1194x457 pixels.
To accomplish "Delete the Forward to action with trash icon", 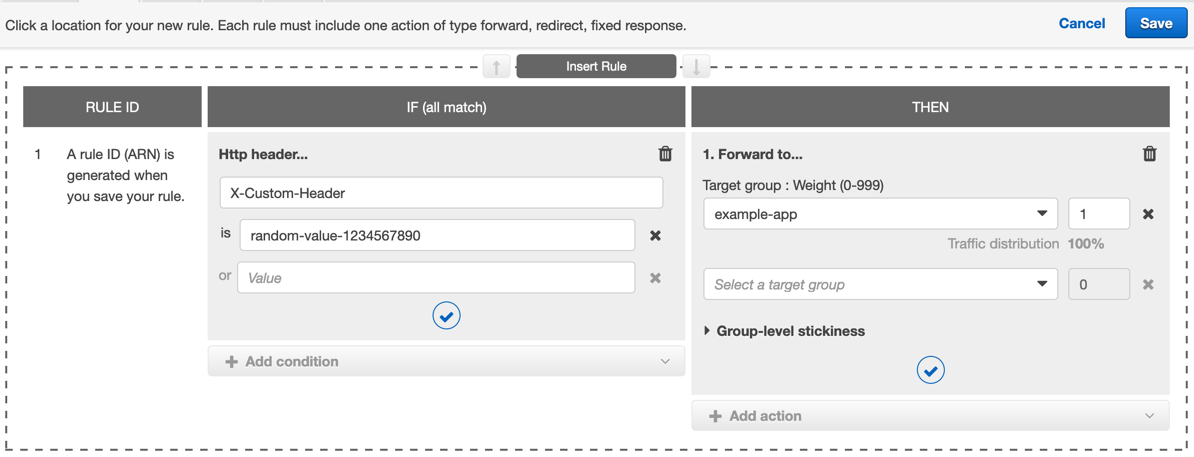I will tap(1149, 154).
